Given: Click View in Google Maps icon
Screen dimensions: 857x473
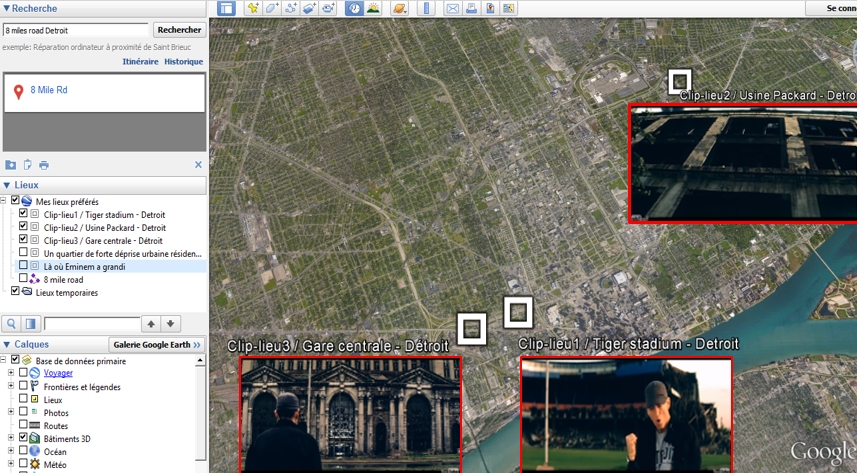Looking at the screenshot, I should [x=509, y=8].
